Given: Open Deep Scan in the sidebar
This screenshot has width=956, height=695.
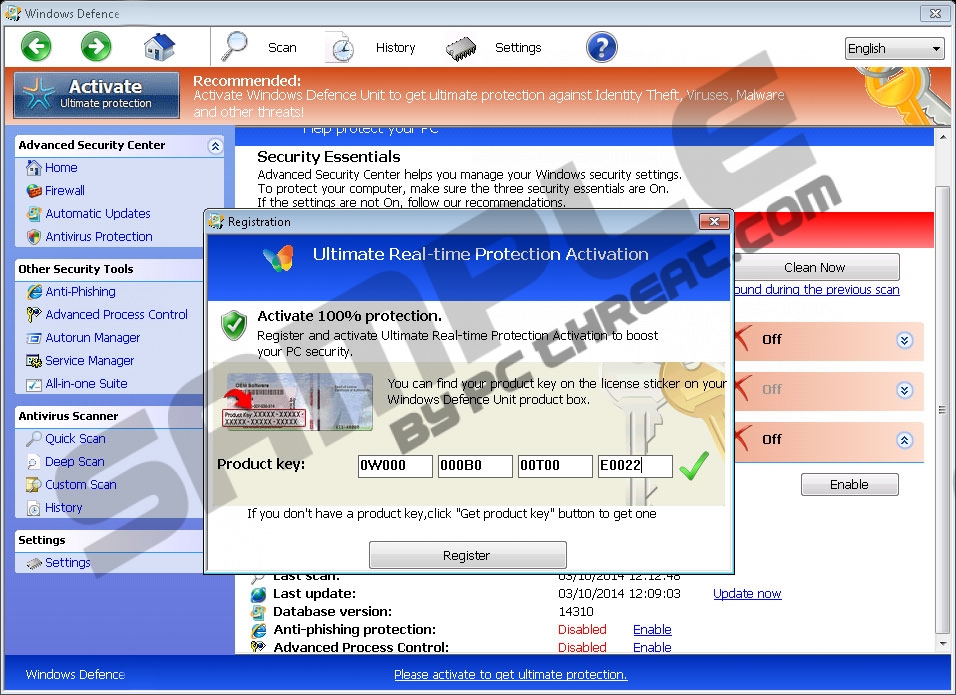Looking at the screenshot, I should point(74,462).
